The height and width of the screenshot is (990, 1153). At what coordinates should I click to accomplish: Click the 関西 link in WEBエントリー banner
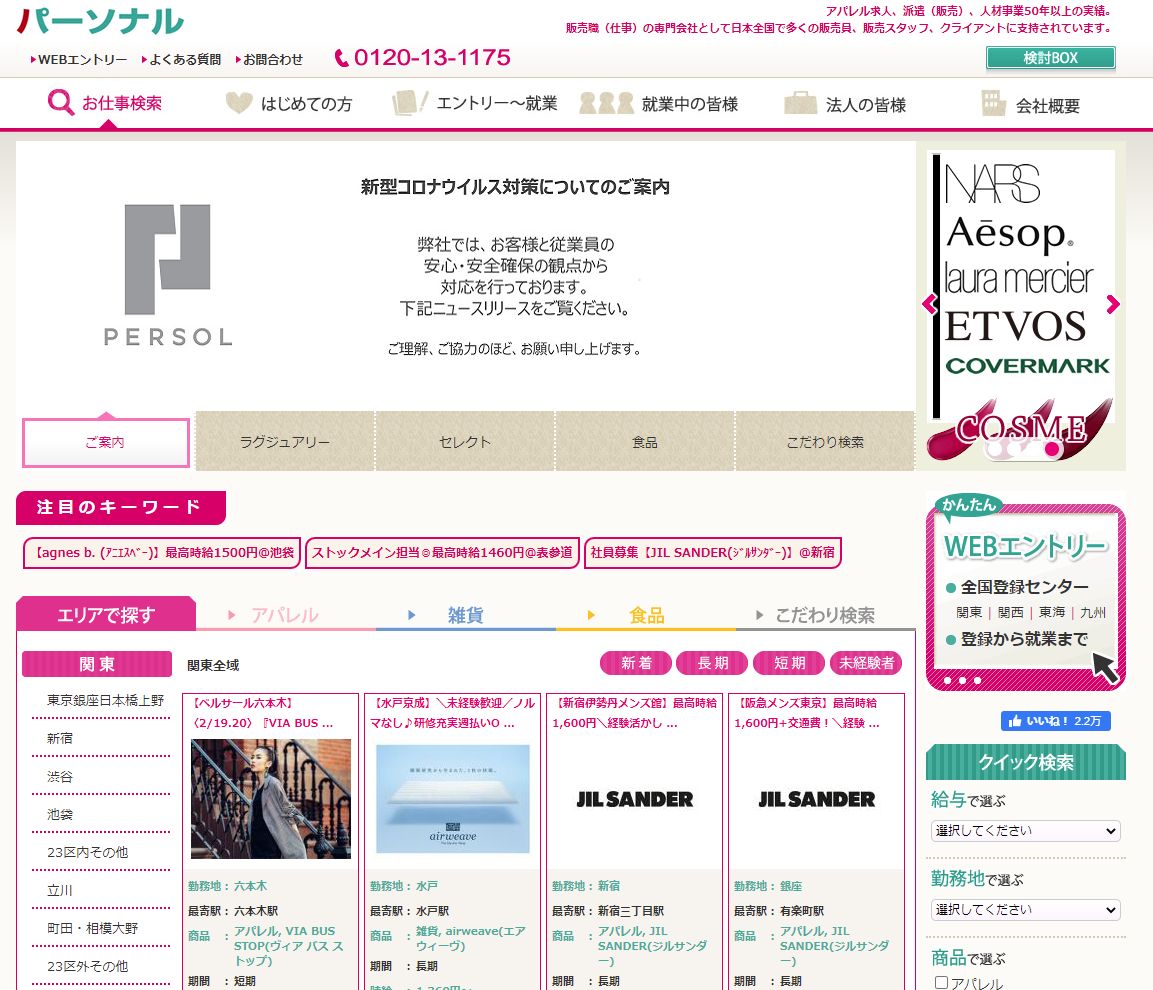[1010, 612]
